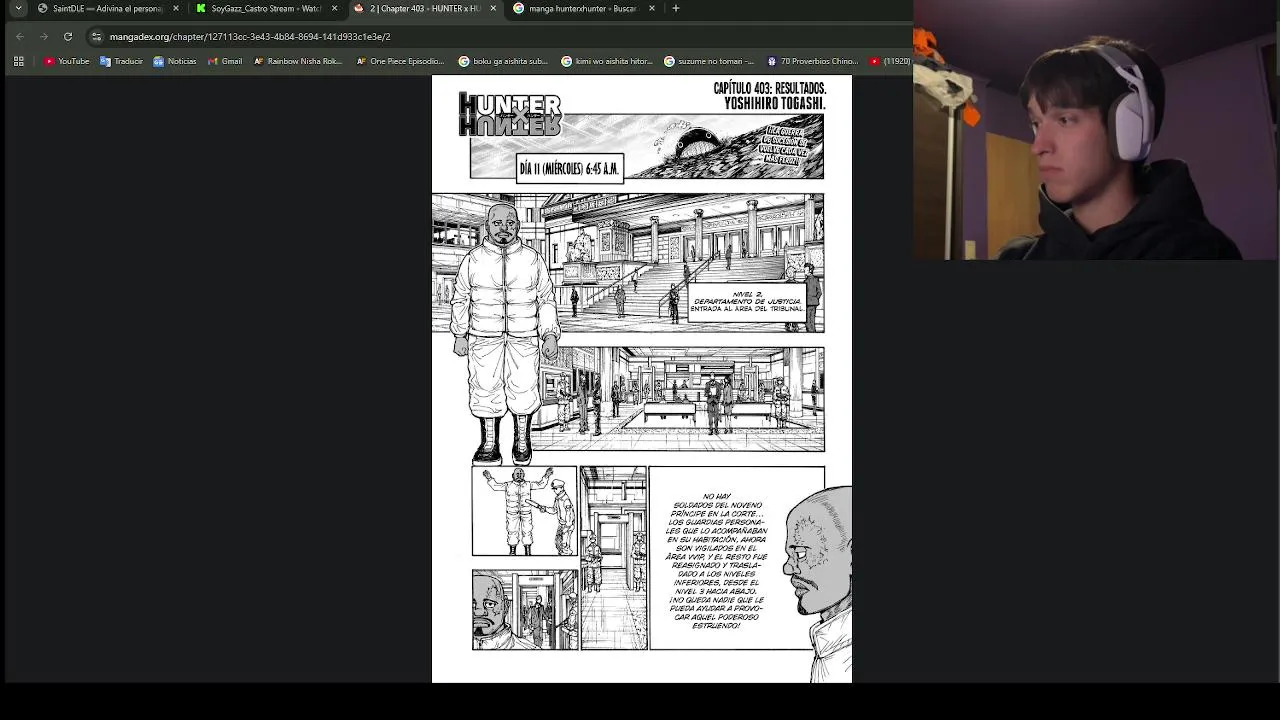
Task: Open the Traducir bookmark
Action: pos(121,61)
